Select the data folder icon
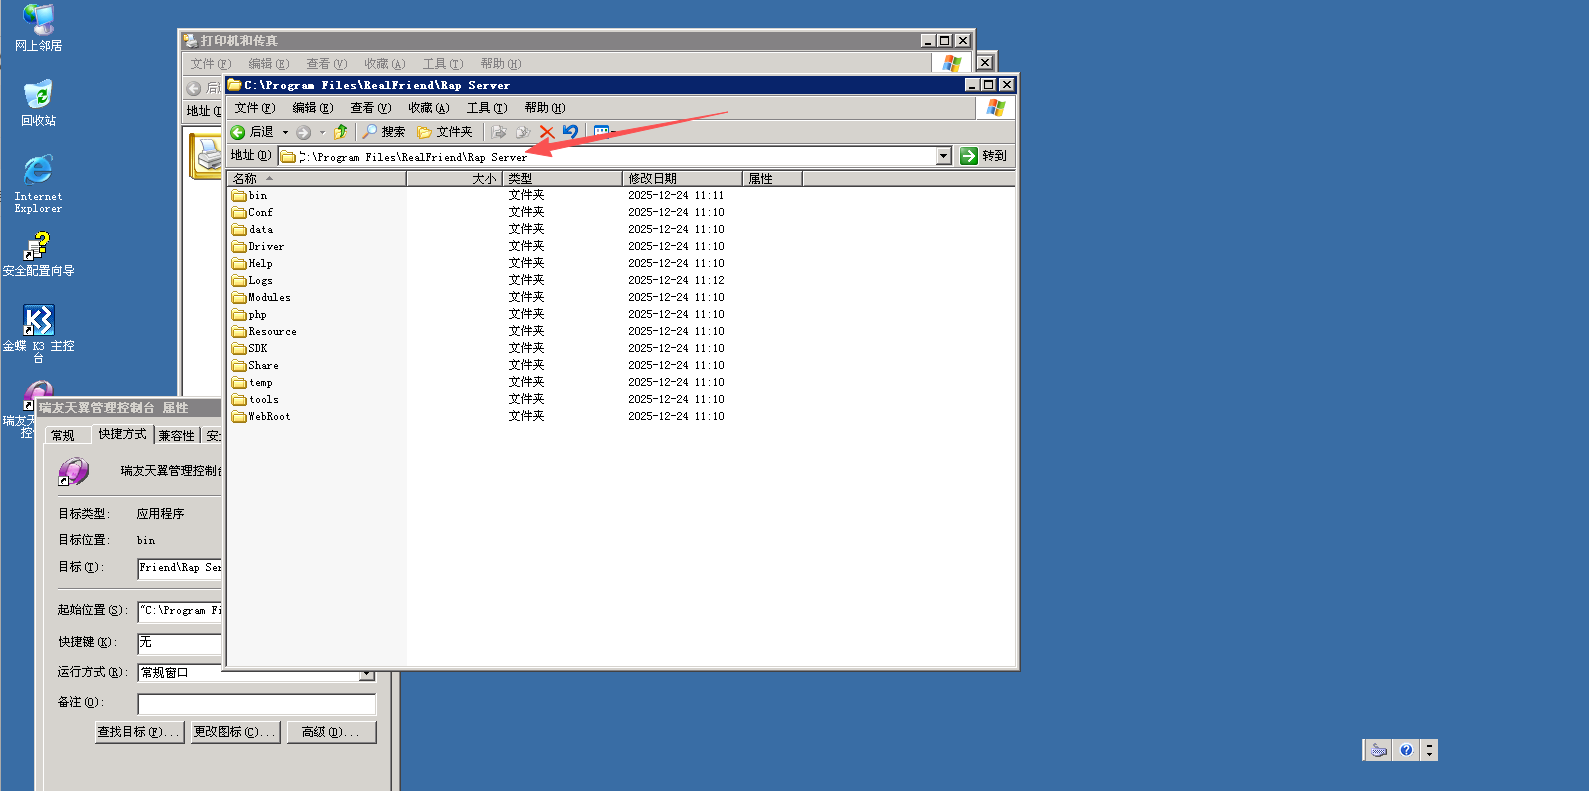Viewport: 1589px width, 791px height. coord(239,230)
